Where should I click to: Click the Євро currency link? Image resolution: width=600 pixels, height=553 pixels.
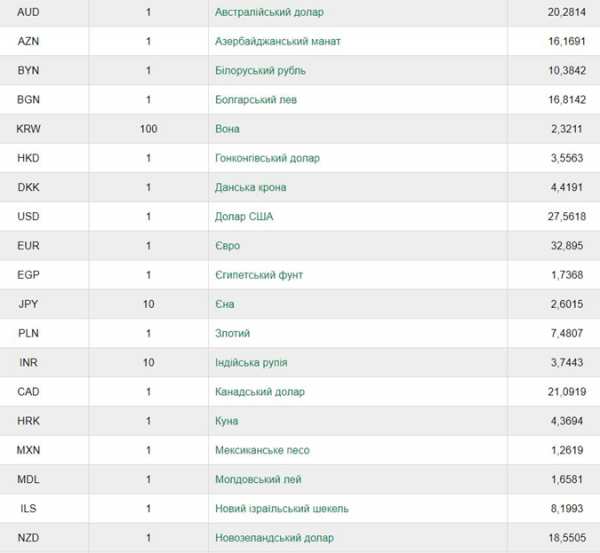[227, 246]
